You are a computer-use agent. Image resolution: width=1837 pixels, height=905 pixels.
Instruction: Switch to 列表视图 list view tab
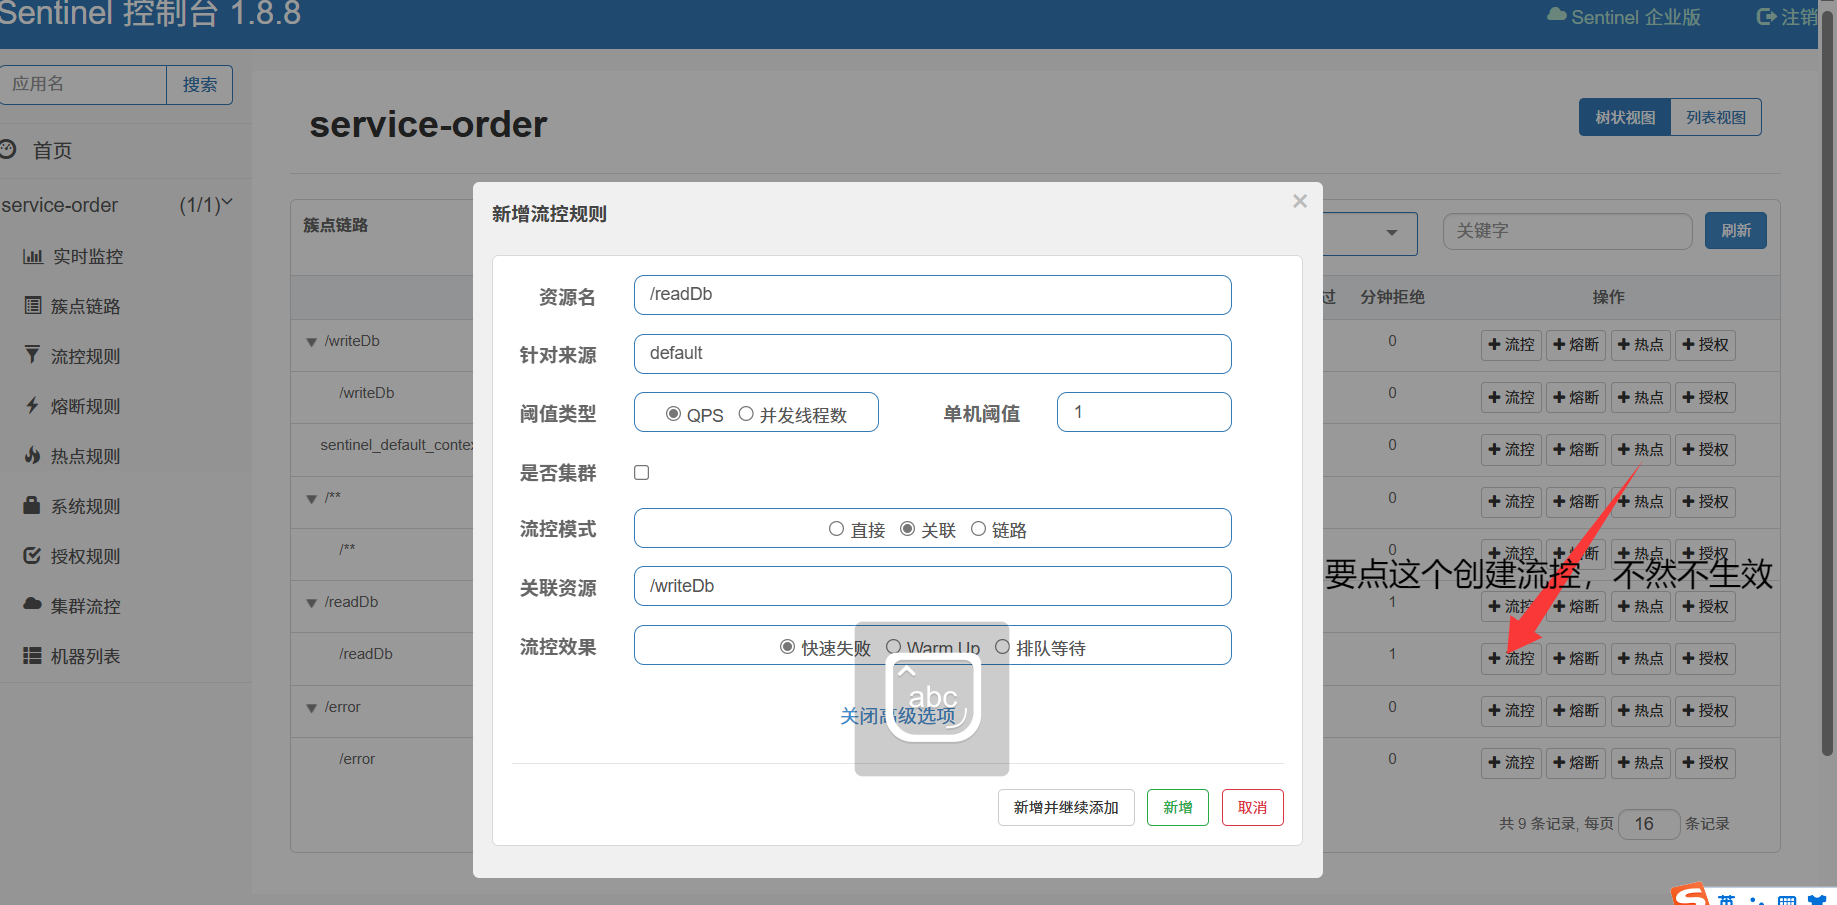(1715, 117)
